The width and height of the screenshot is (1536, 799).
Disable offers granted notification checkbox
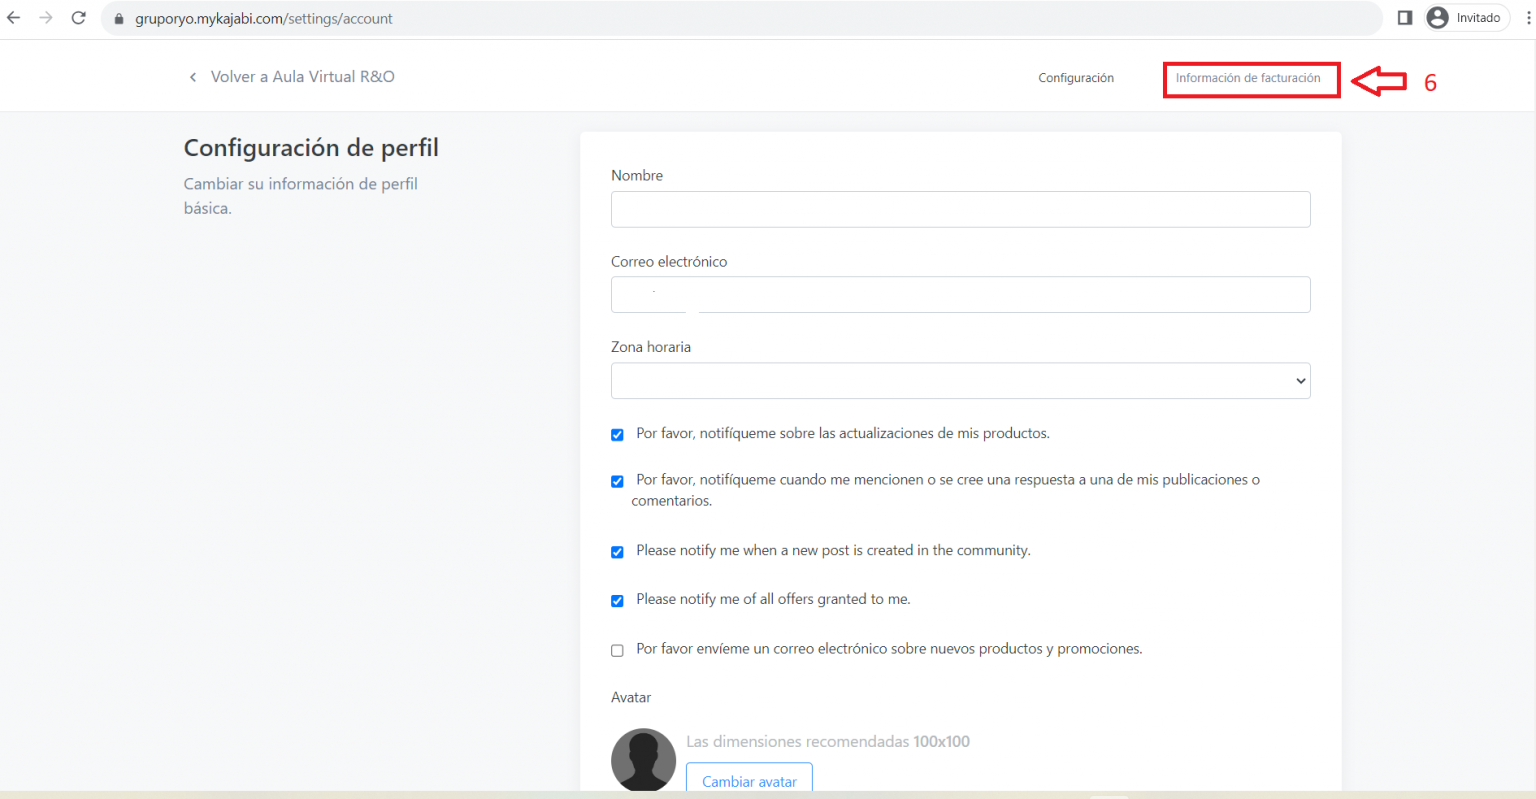click(x=617, y=601)
